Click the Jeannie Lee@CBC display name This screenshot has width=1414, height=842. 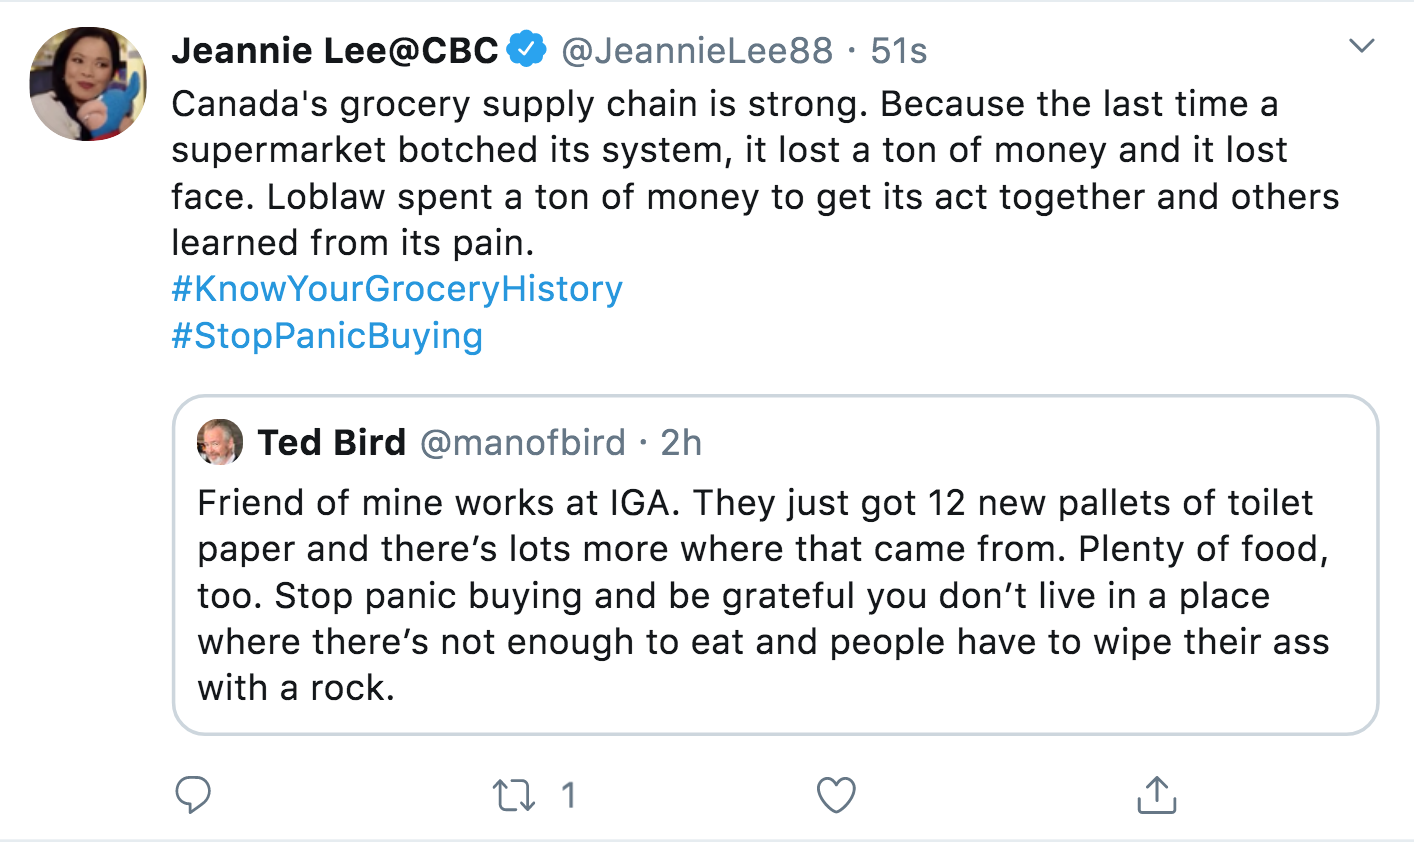(x=335, y=50)
